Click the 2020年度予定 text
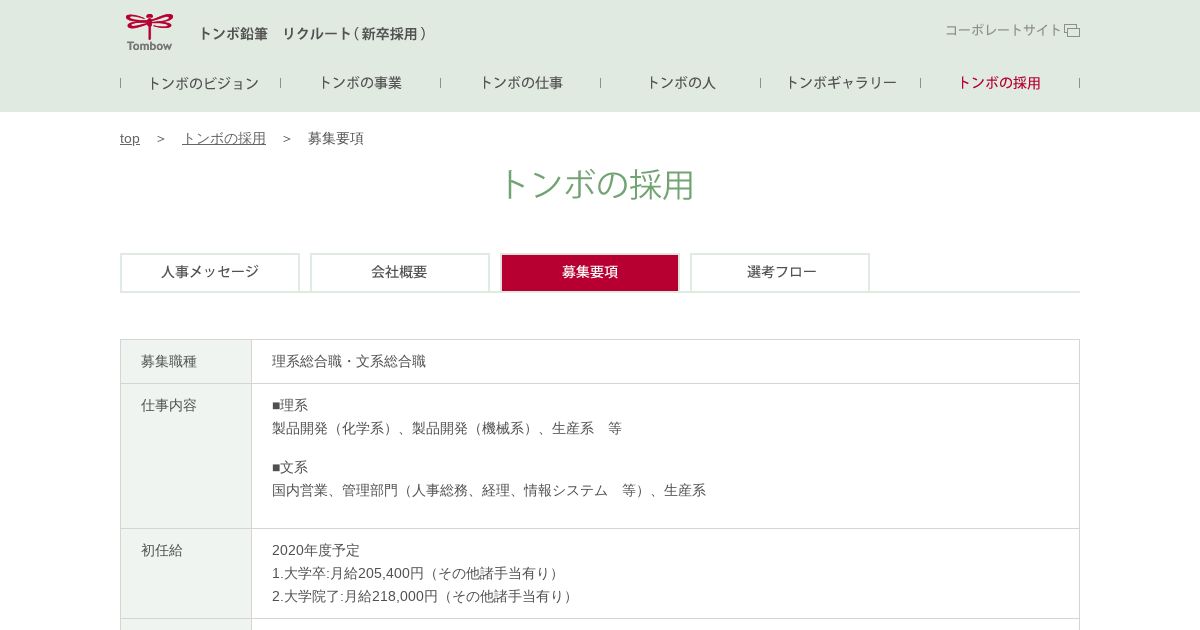This screenshot has width=1200, height=630. [316, 551]
